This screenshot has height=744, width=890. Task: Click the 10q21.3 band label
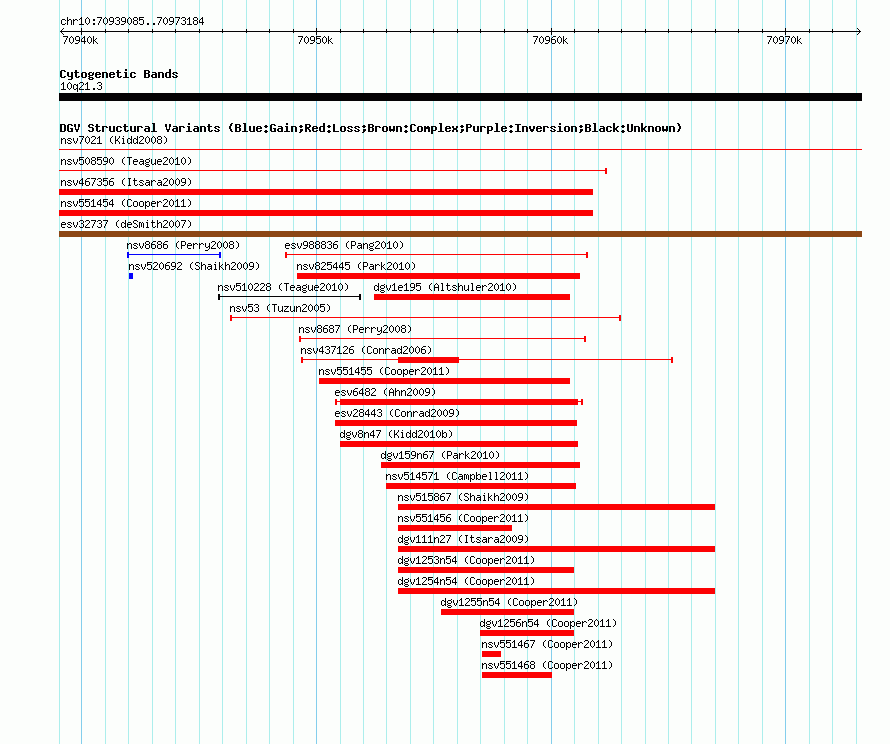click(82, 86)
